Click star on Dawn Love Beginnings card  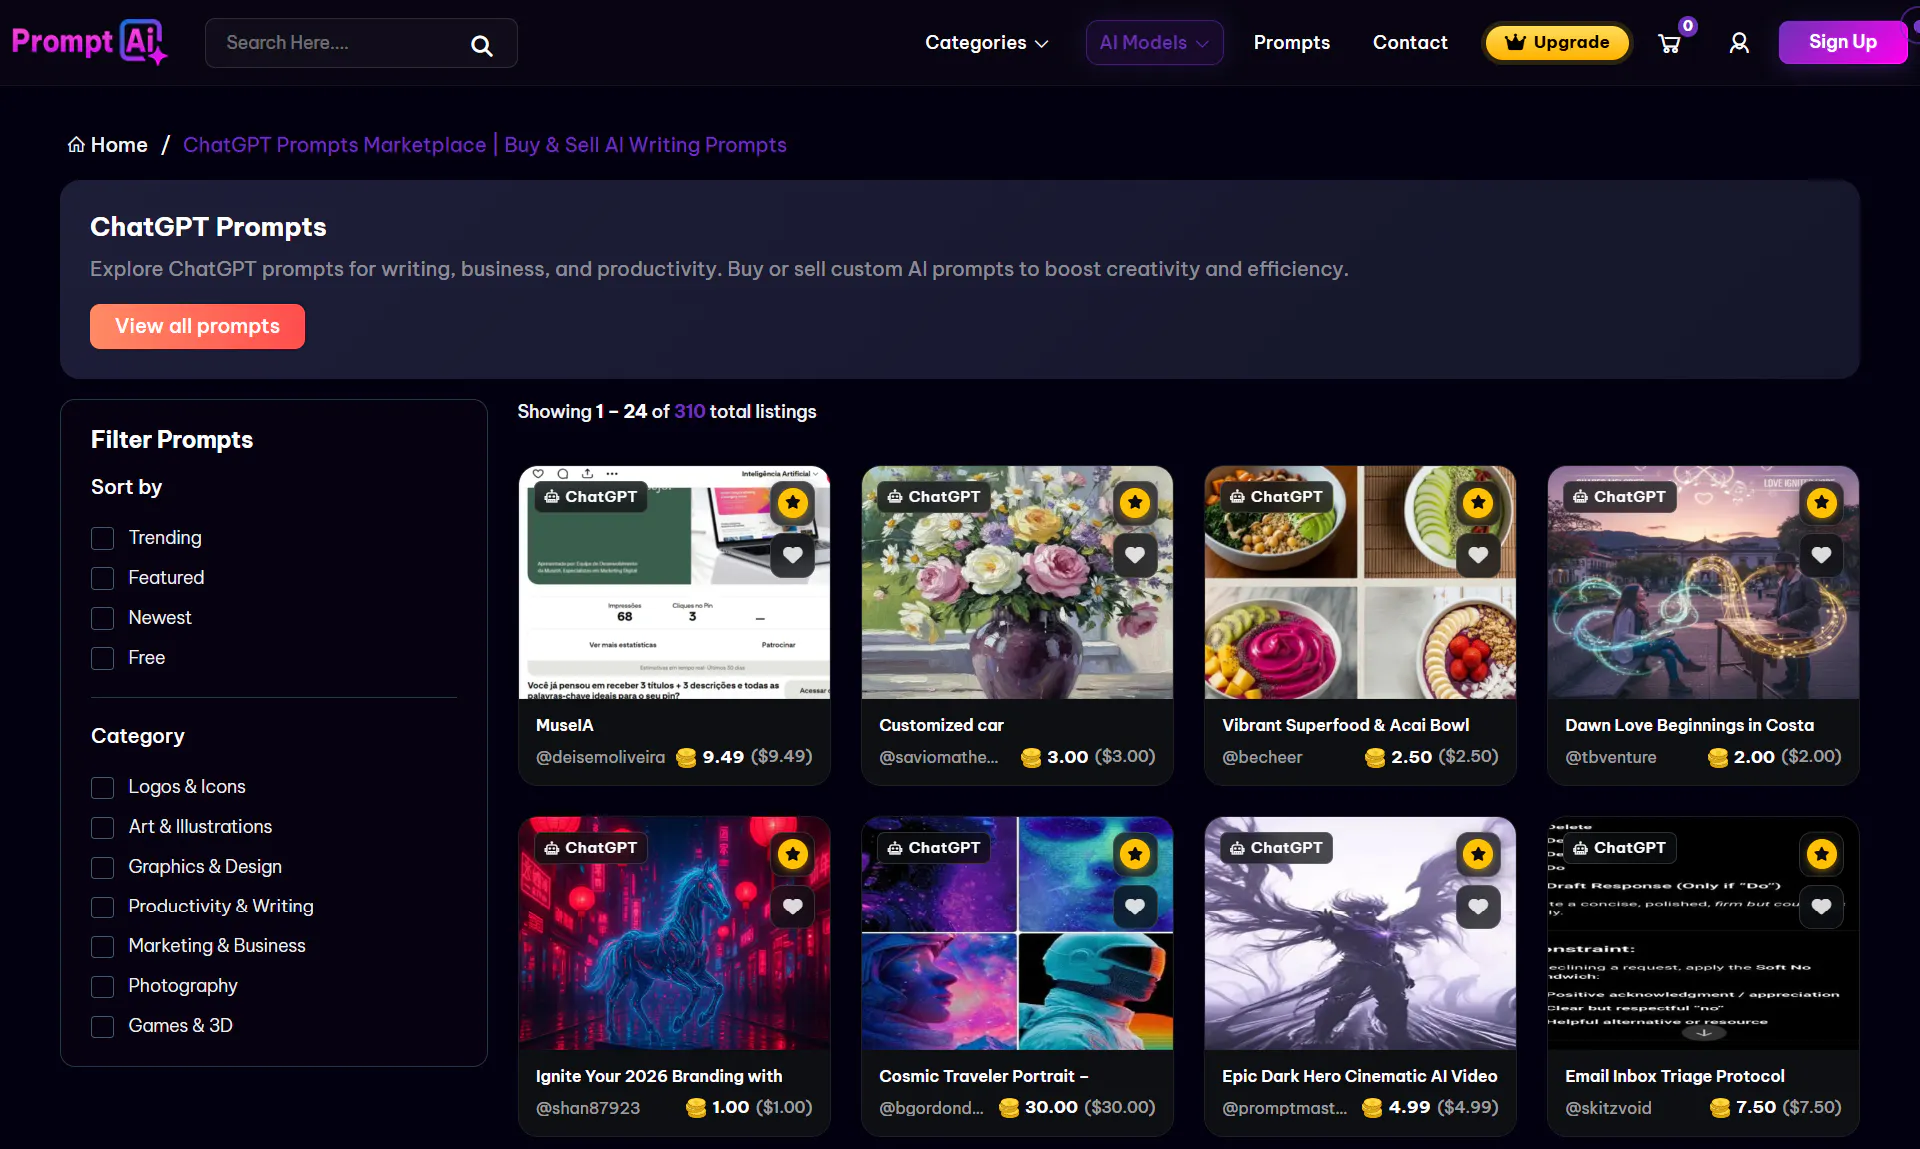pos(1821,502)
